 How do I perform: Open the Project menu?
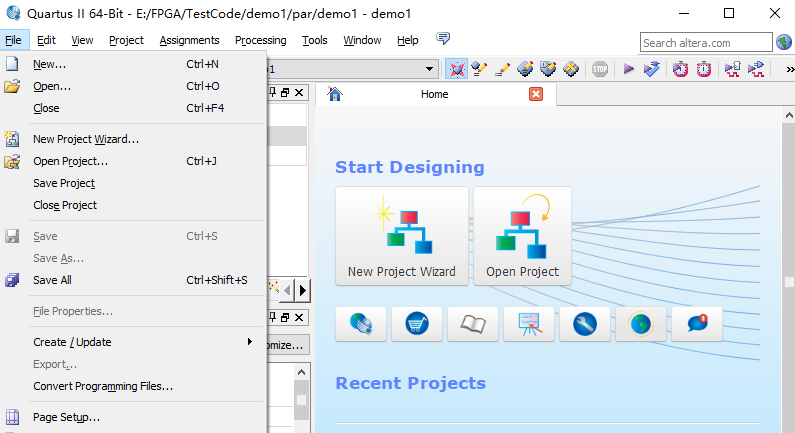[126, 40]
